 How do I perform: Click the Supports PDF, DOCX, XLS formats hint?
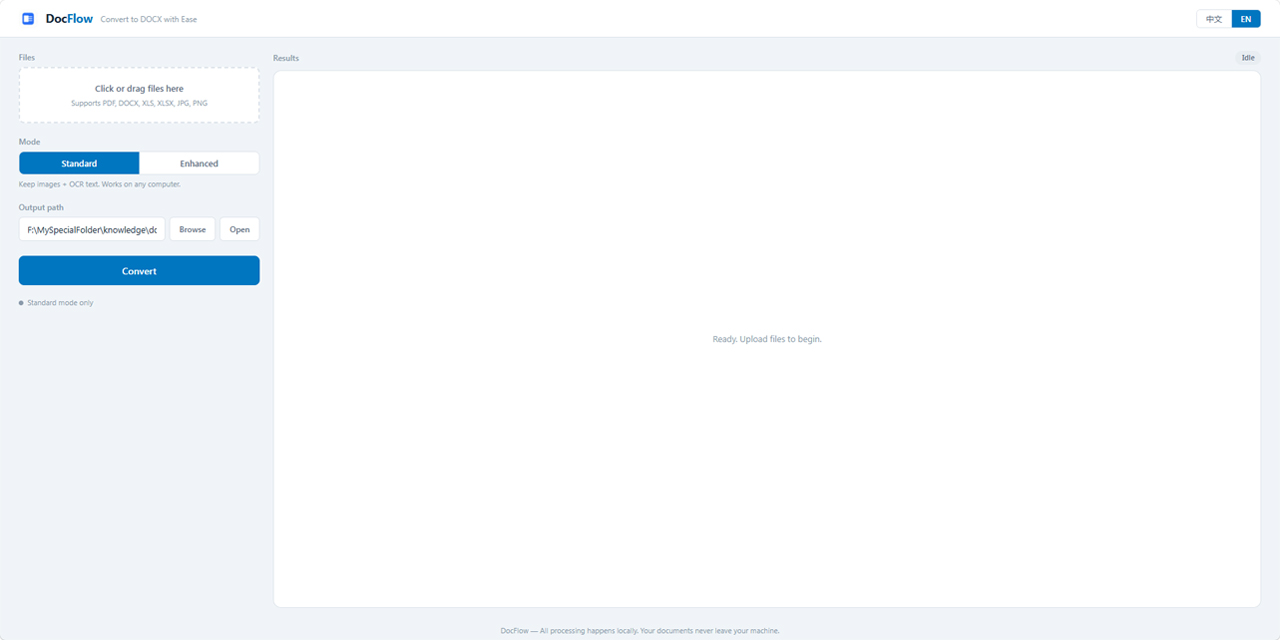[139, 103]
